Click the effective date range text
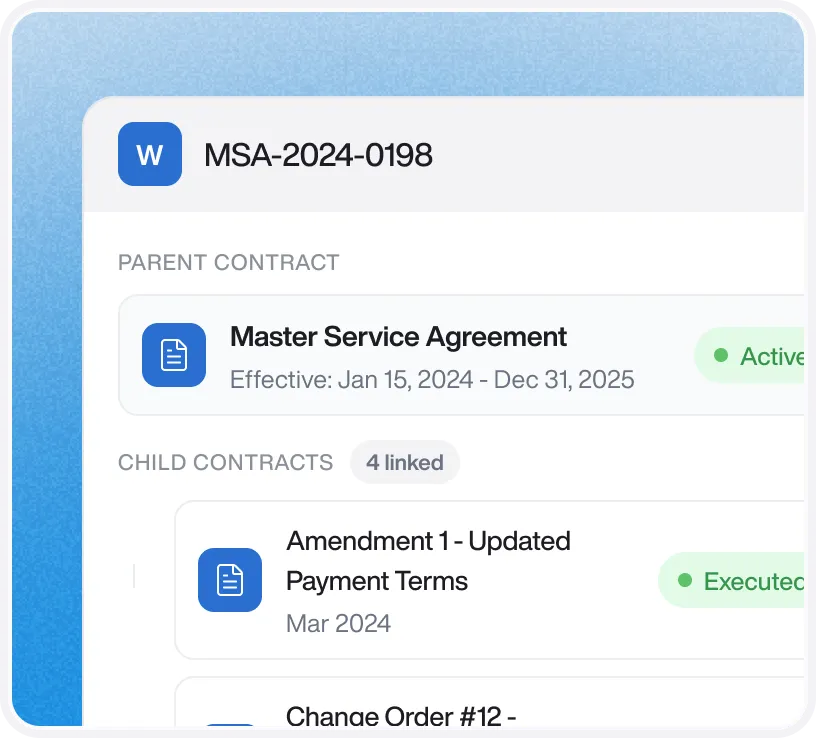 (432, 379)
